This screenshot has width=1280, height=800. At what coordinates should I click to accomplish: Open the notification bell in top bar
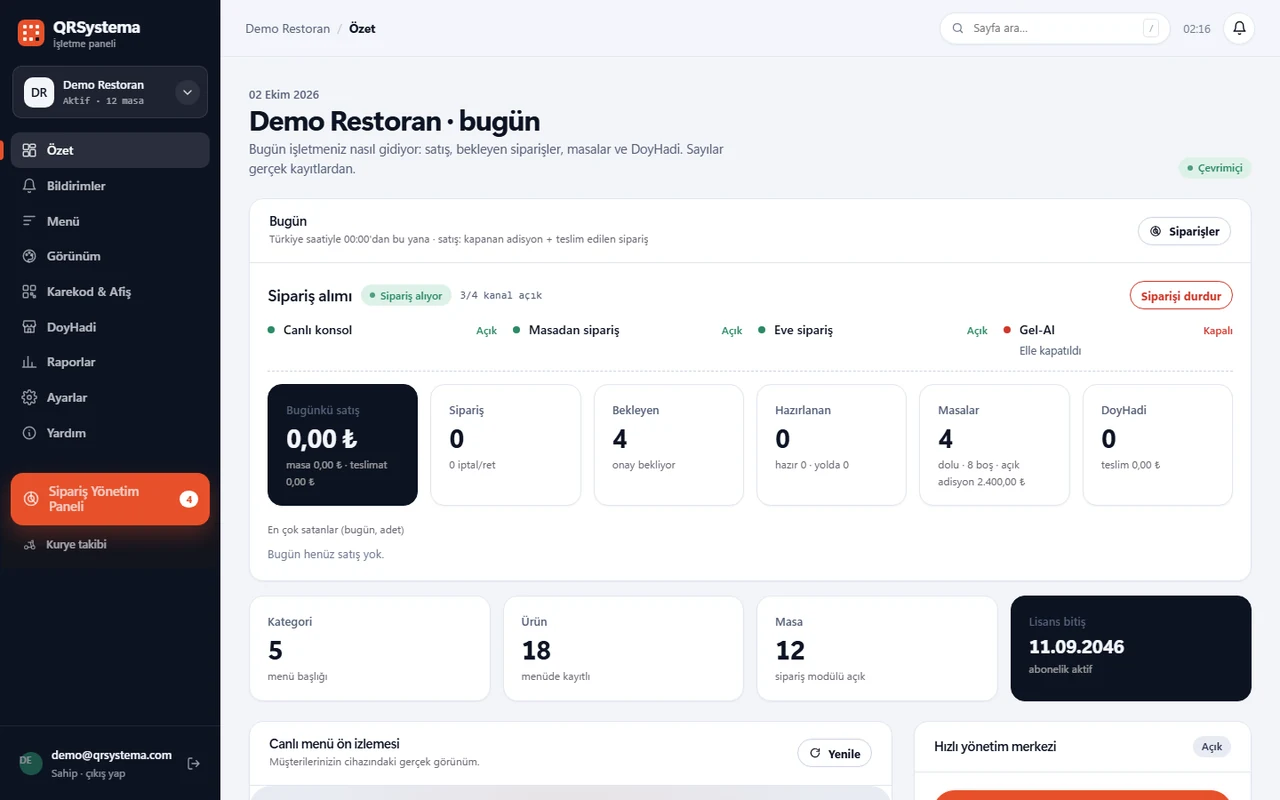click(x=1240, y=28)
